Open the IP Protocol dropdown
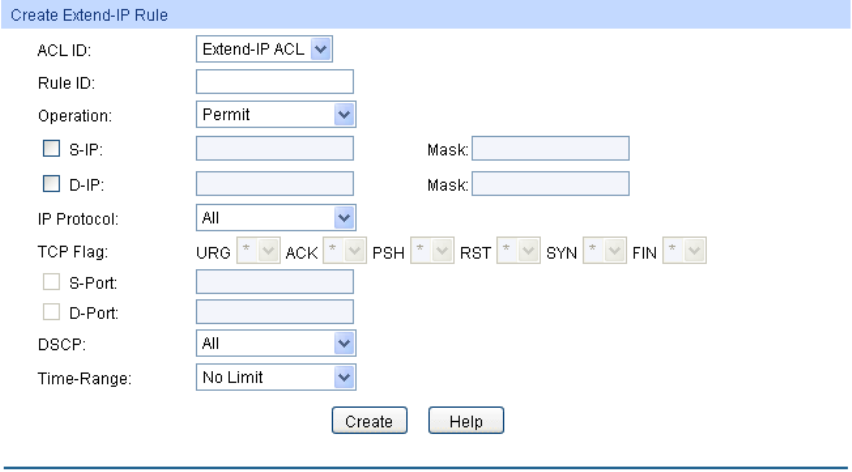 [x=276, y=218]
